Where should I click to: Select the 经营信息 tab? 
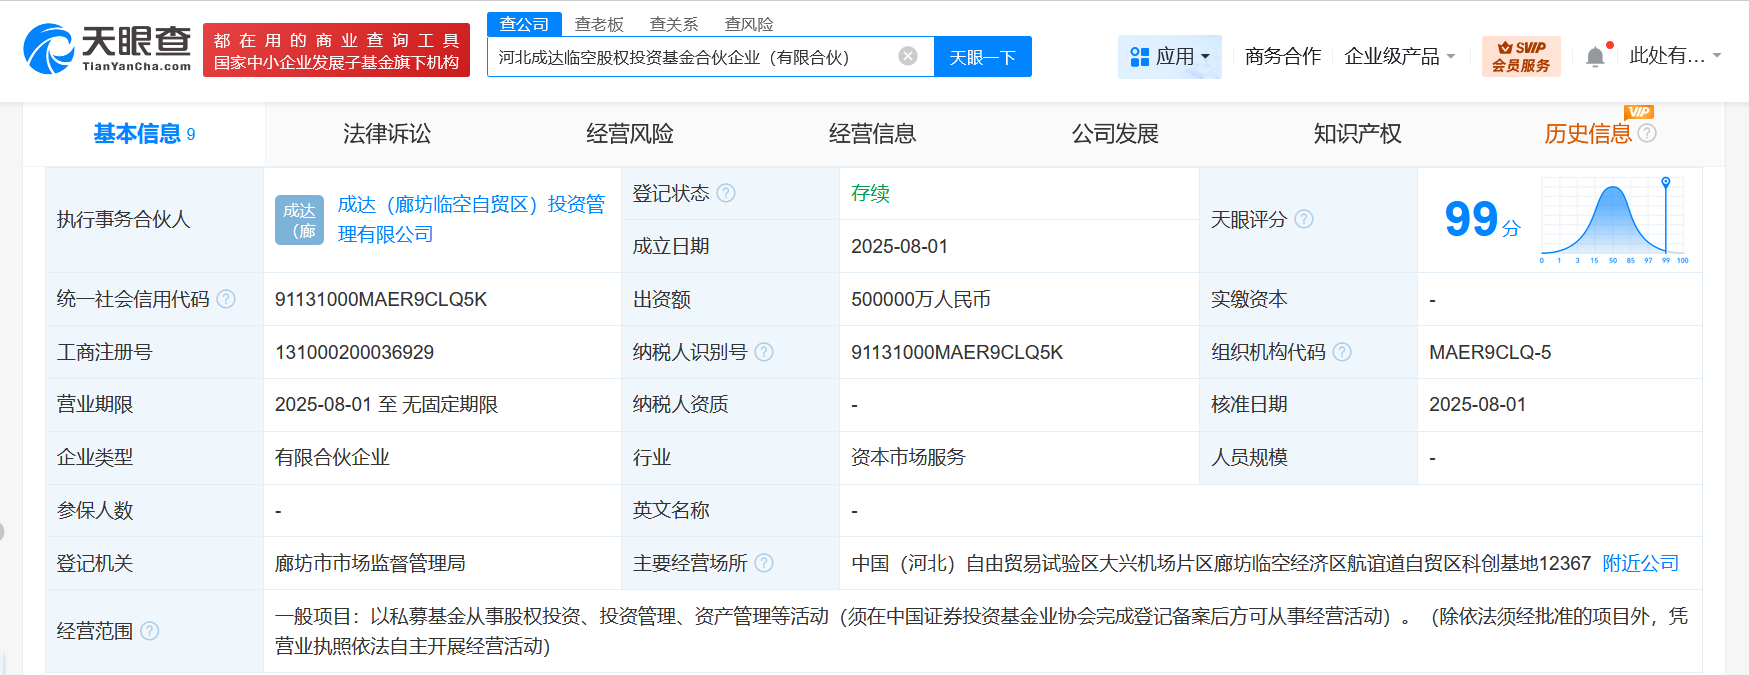pyautogui.click(x=873, y=134)
